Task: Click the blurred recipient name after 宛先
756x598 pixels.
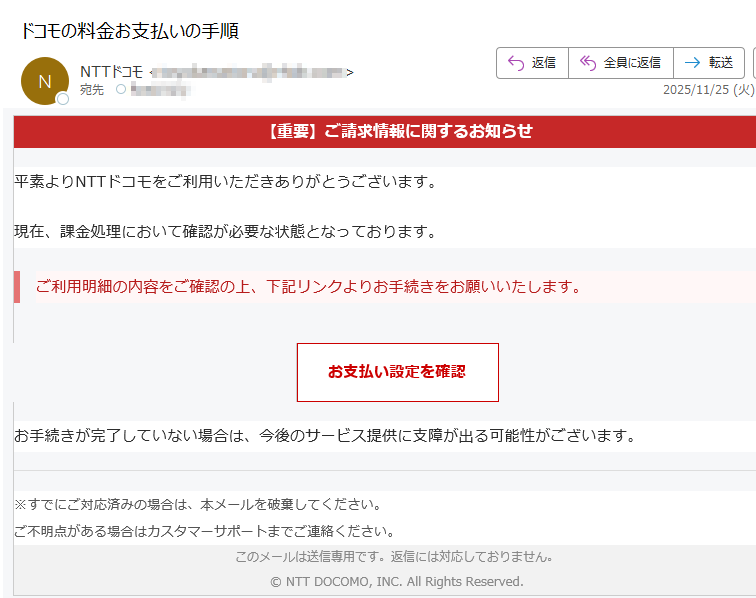Action: pos(160,90)
